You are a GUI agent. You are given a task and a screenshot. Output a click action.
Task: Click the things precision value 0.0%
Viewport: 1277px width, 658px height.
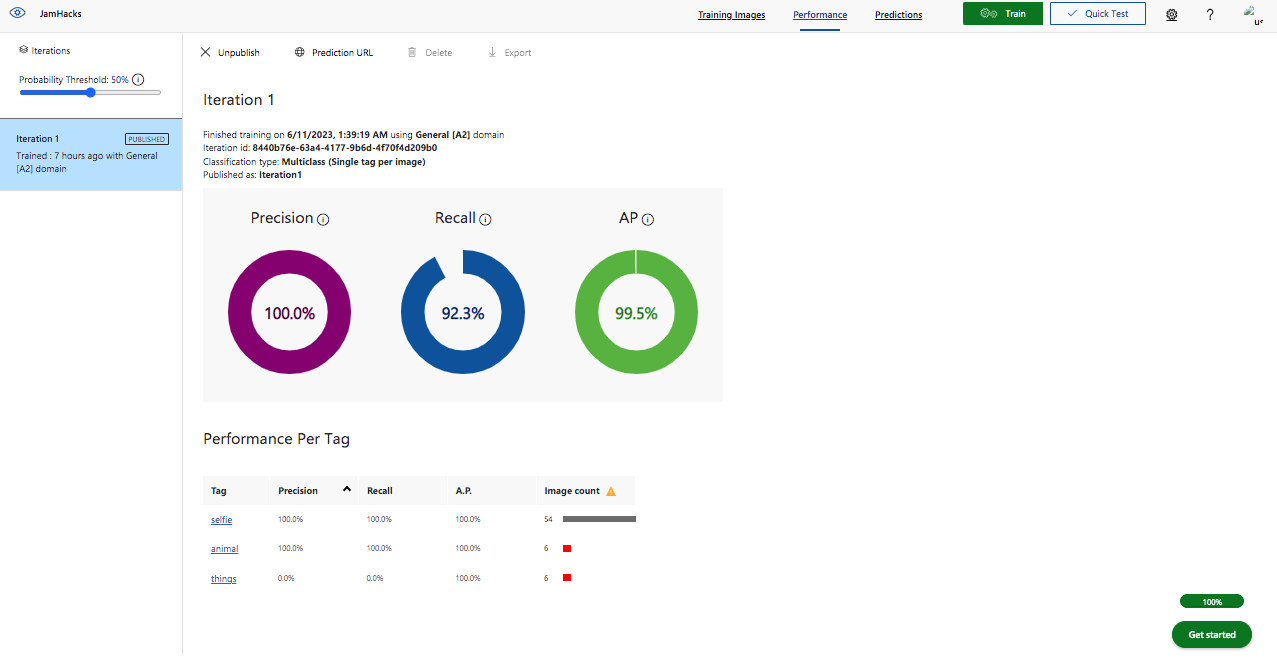point(286,579)
